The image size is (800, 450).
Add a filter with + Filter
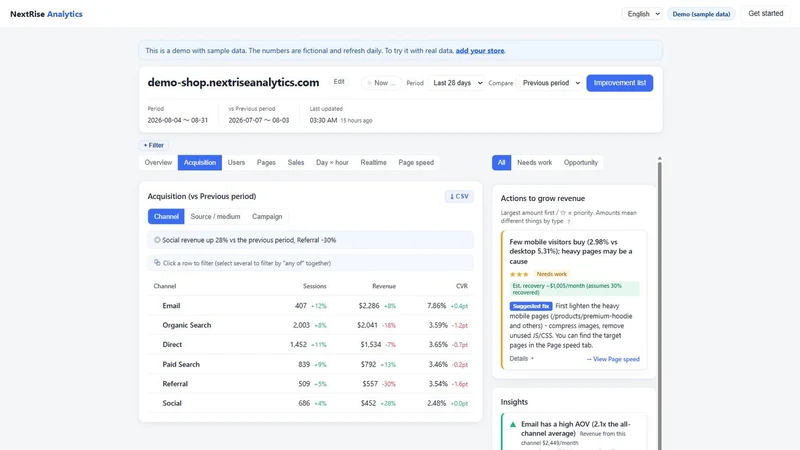click(x=154, y=145)
